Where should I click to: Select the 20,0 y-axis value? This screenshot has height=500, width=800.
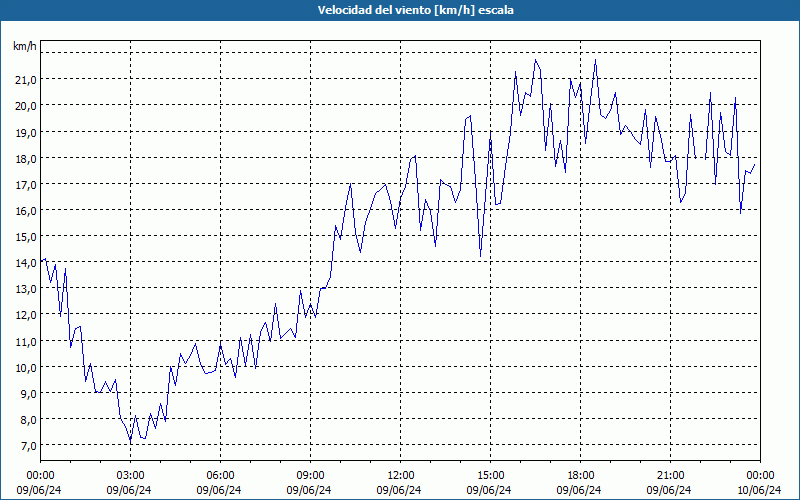pos(27,106)
